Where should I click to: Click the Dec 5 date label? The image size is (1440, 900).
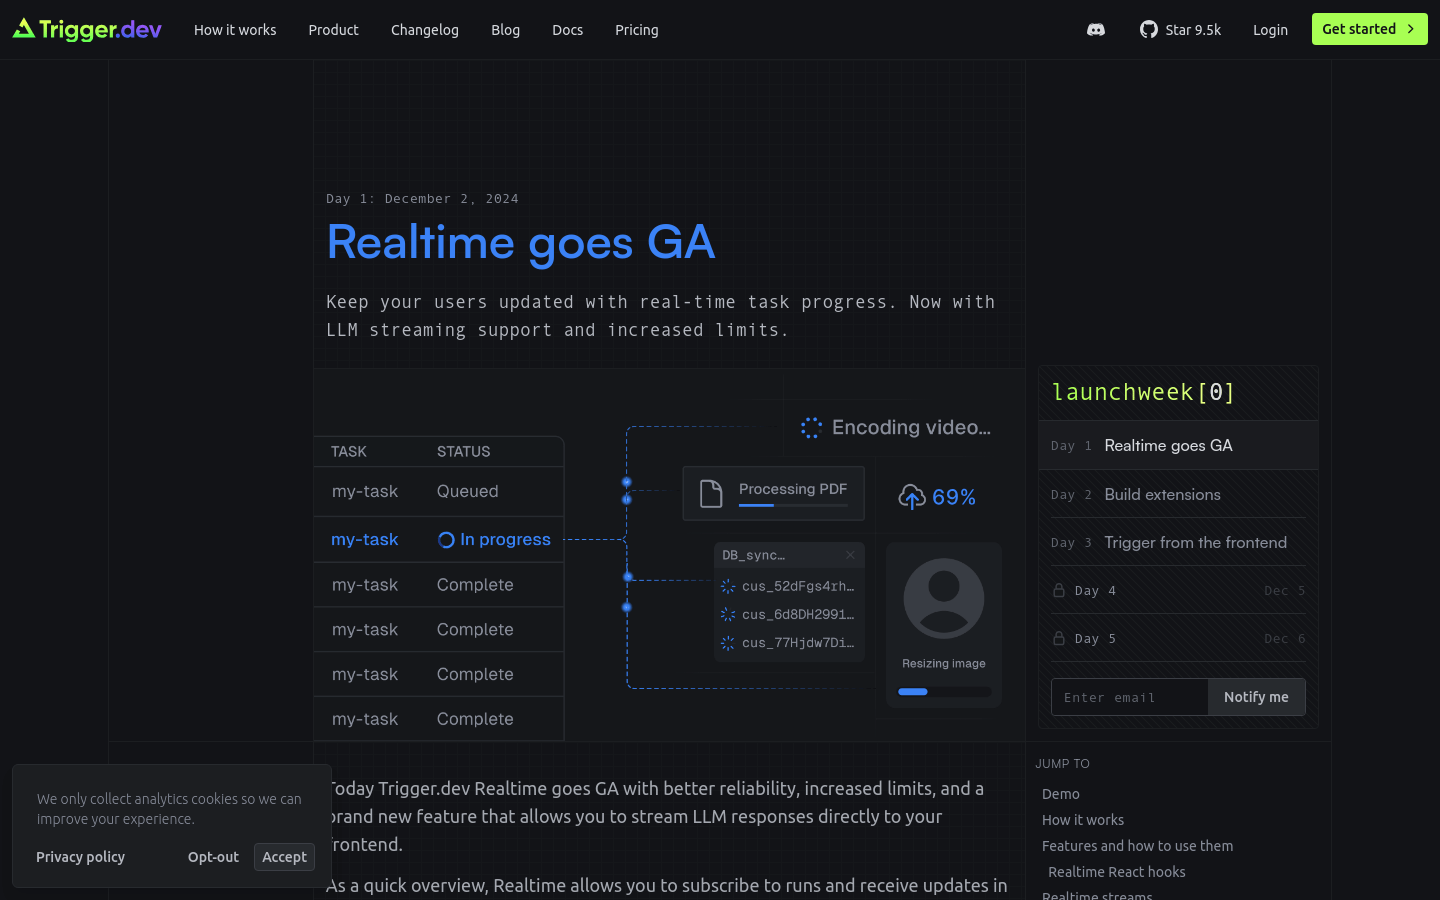[x=1284, y=591]
